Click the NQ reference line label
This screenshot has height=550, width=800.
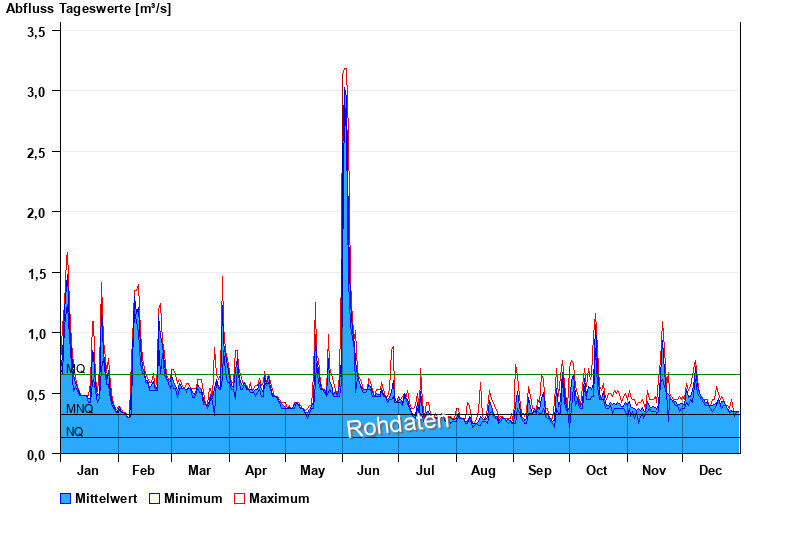75,432
